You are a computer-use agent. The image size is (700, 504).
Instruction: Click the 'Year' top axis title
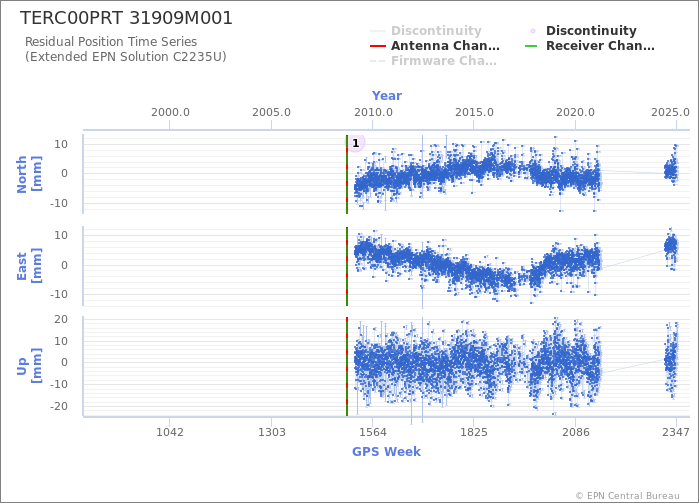point(387,96)
